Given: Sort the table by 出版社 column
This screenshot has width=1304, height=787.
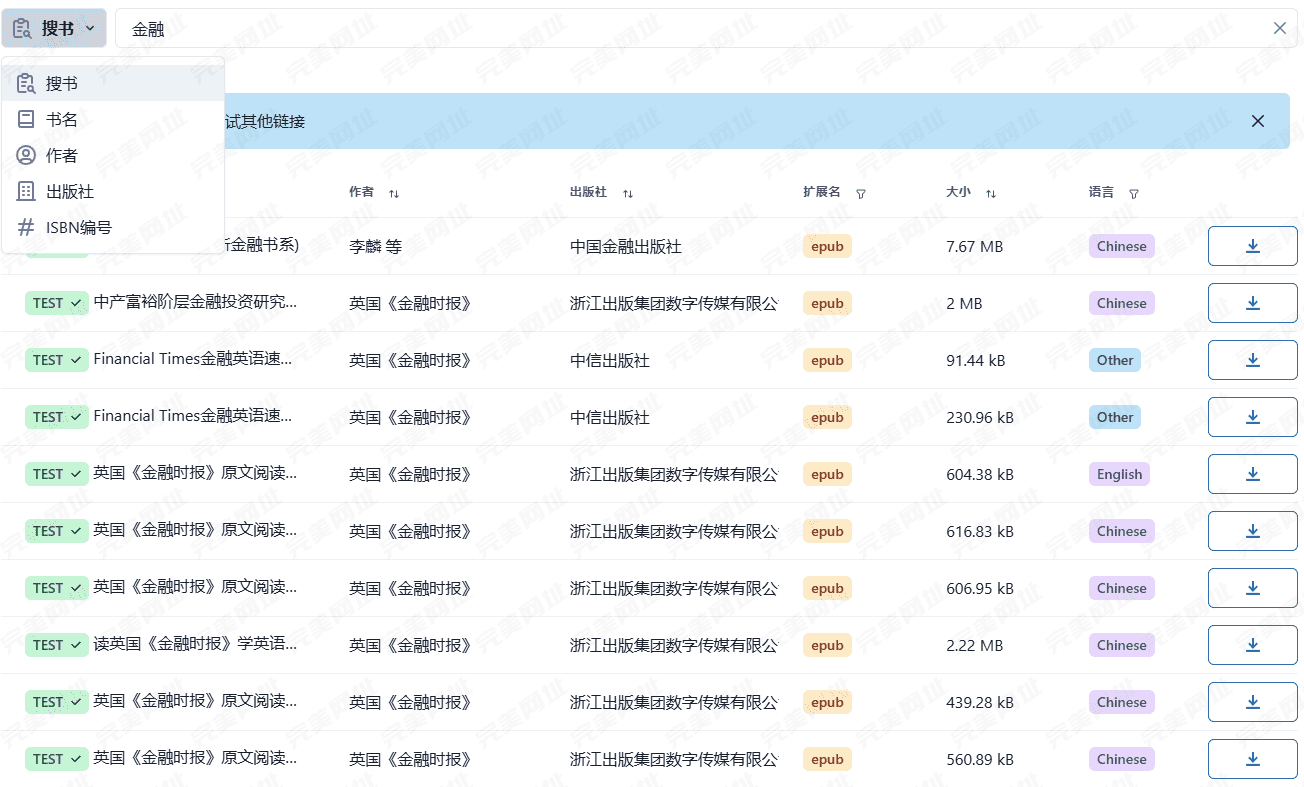Looking at the screenshot, I should [x=628, y=193].
